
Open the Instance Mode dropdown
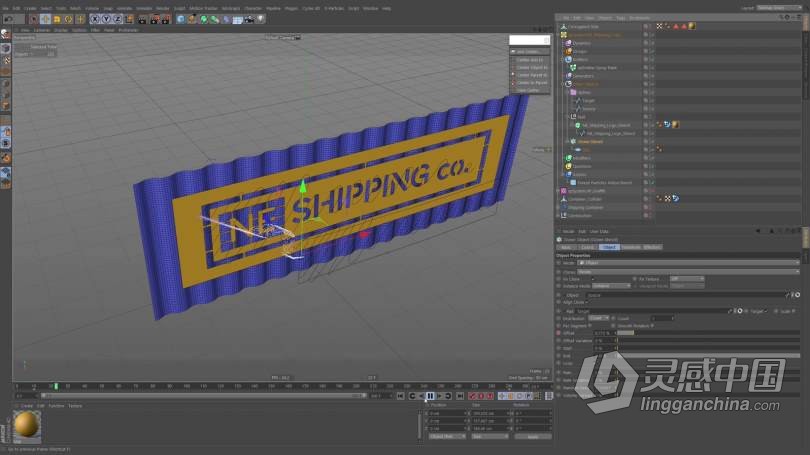tap(611, 286)
